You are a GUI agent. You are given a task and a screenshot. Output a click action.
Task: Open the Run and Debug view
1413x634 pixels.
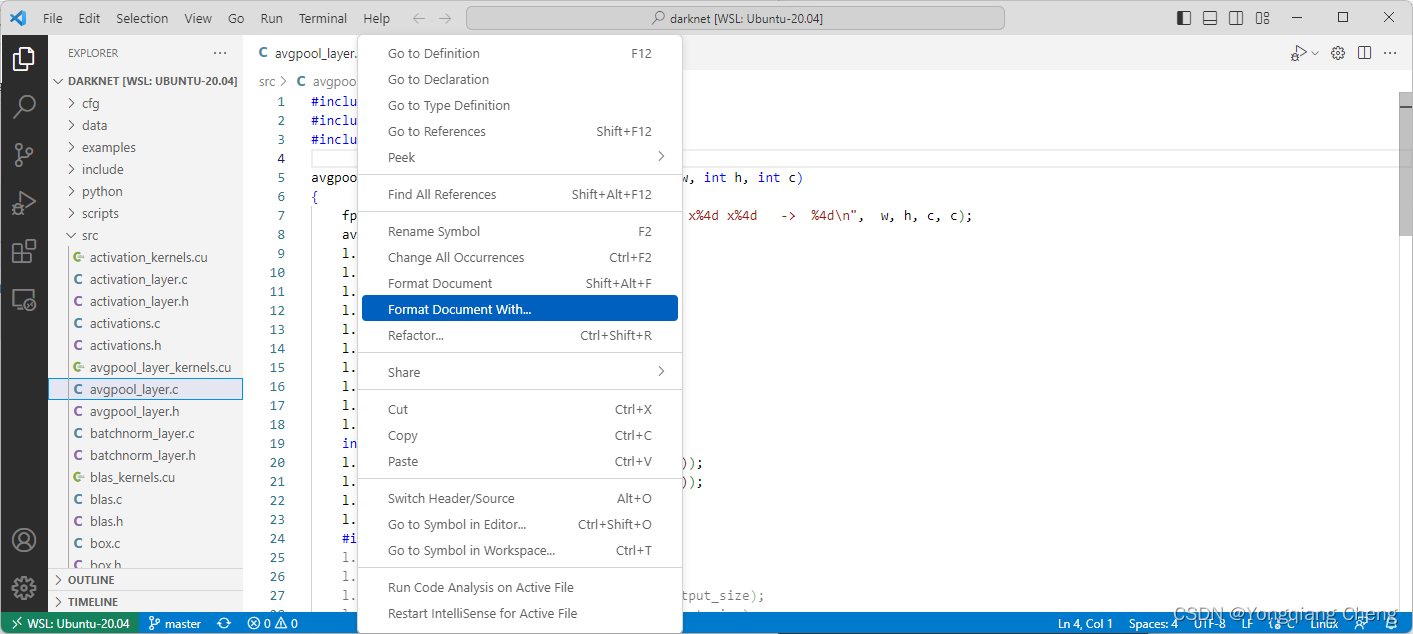(24, 203)
